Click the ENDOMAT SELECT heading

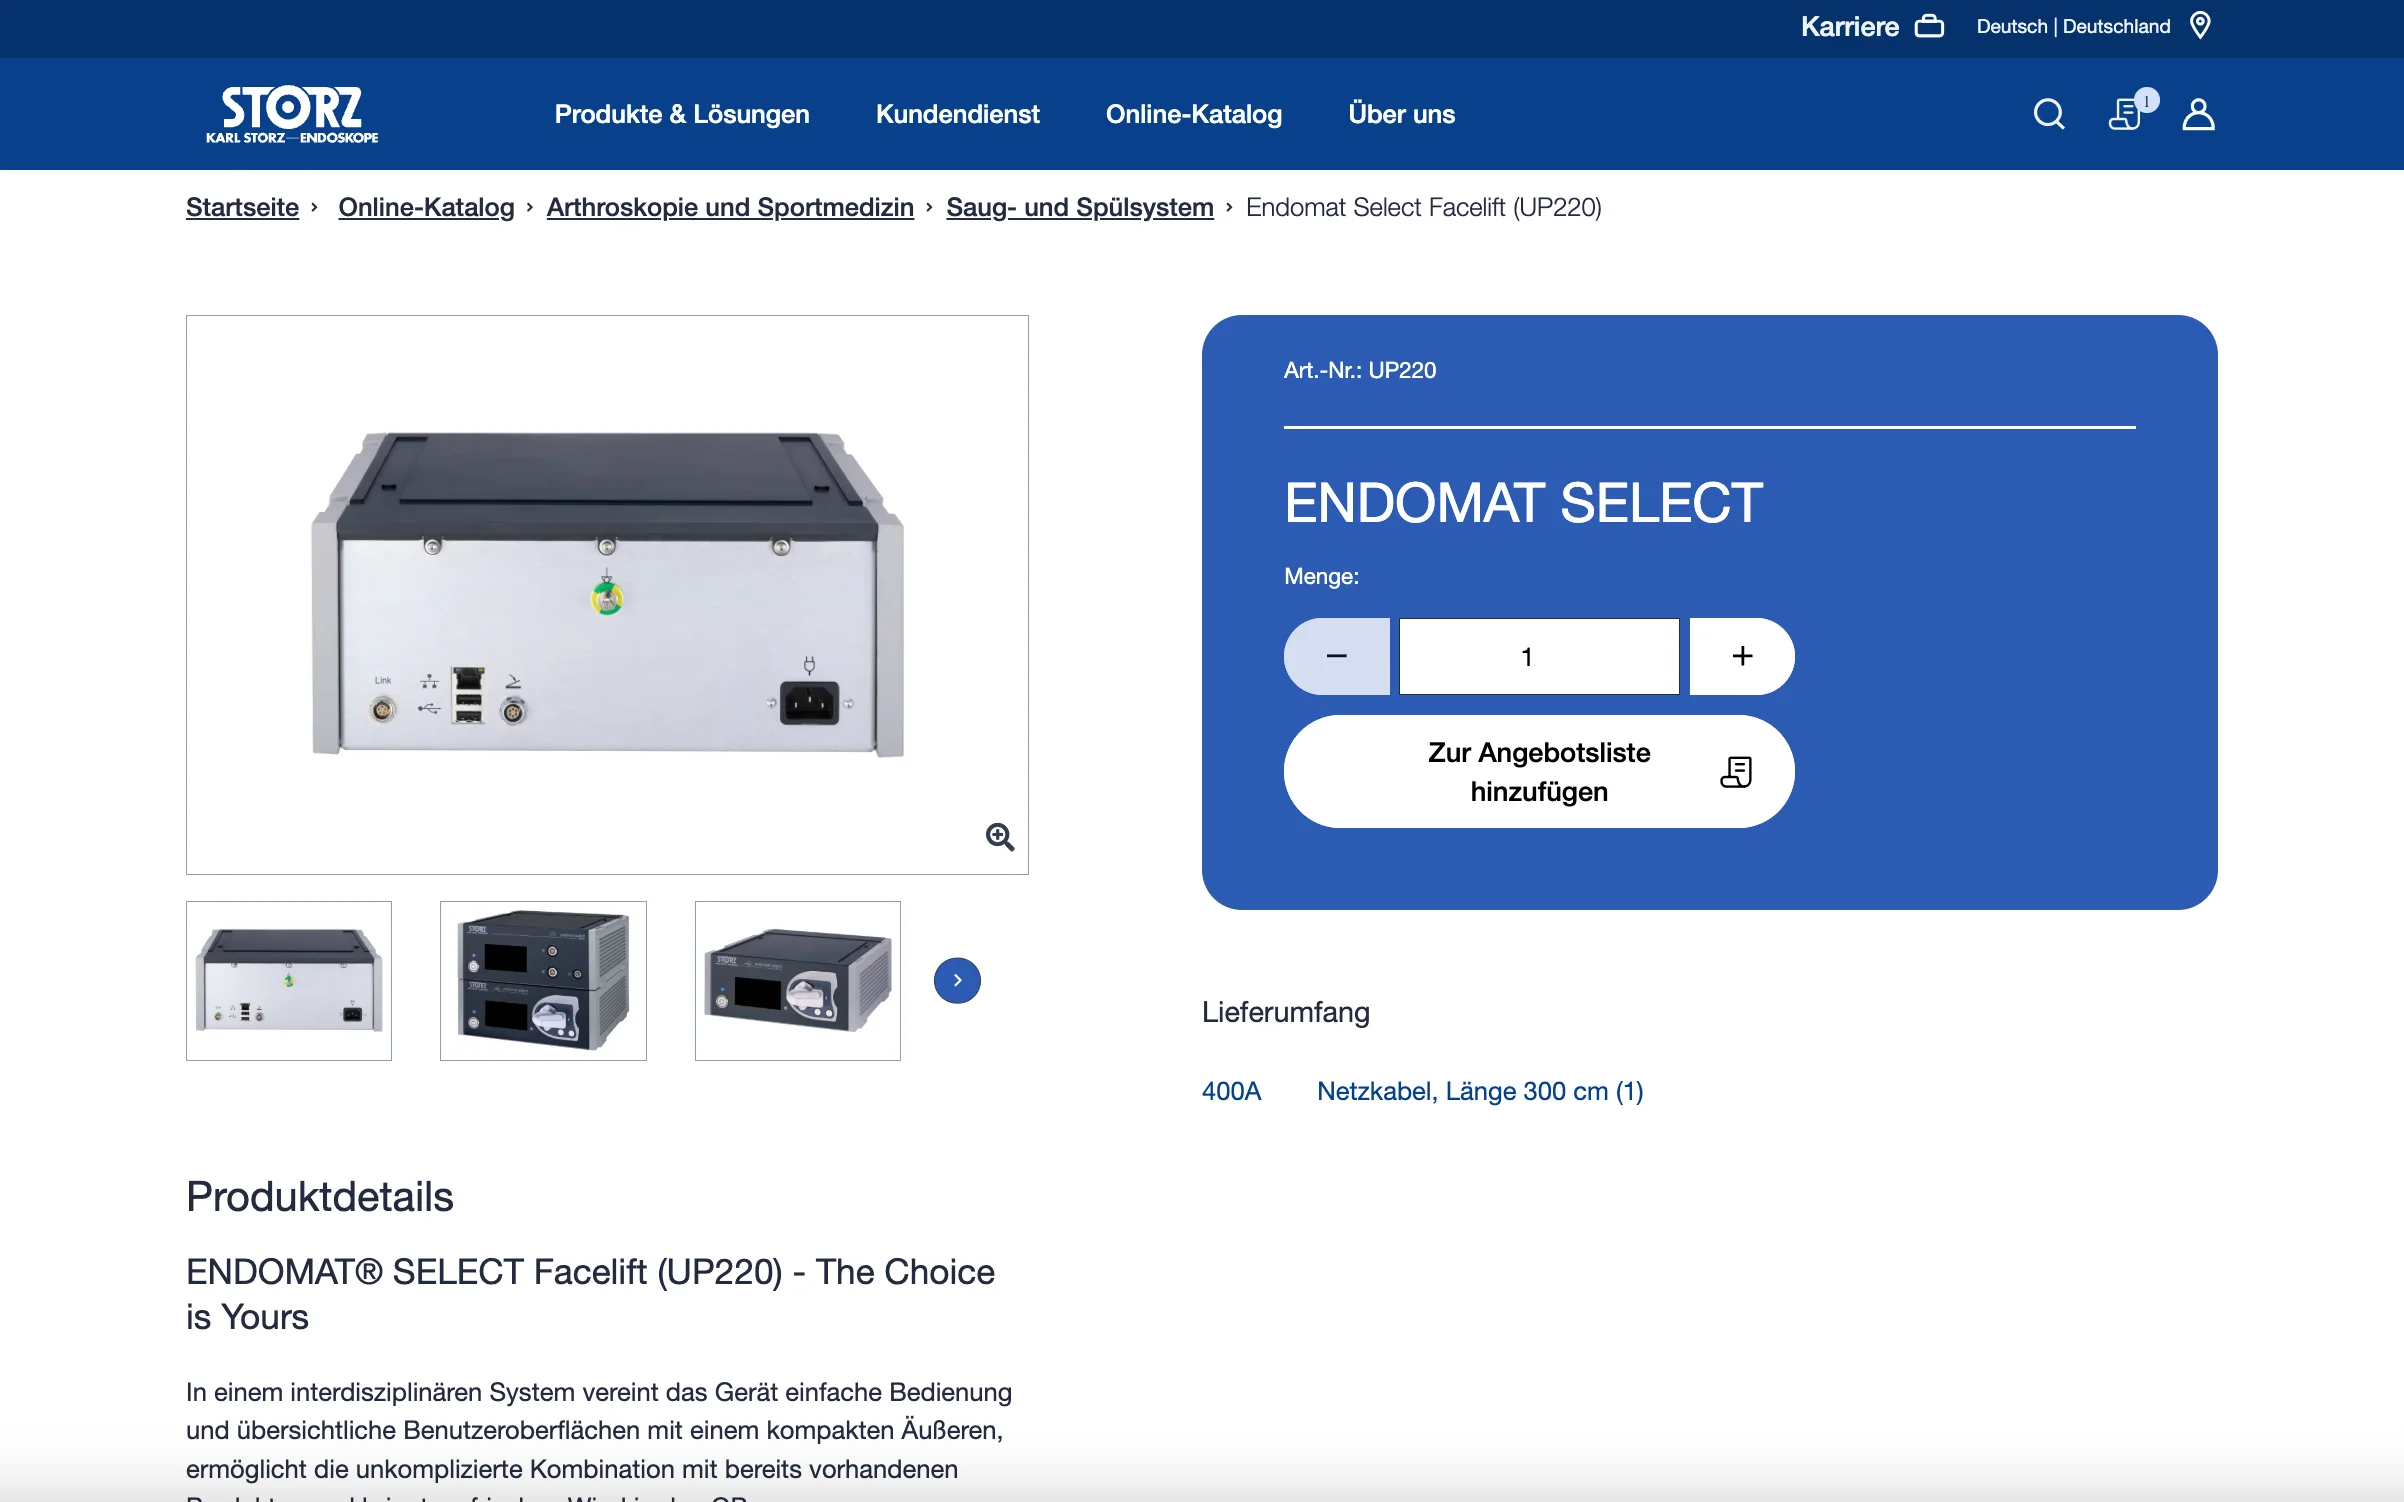point(1524,503)
